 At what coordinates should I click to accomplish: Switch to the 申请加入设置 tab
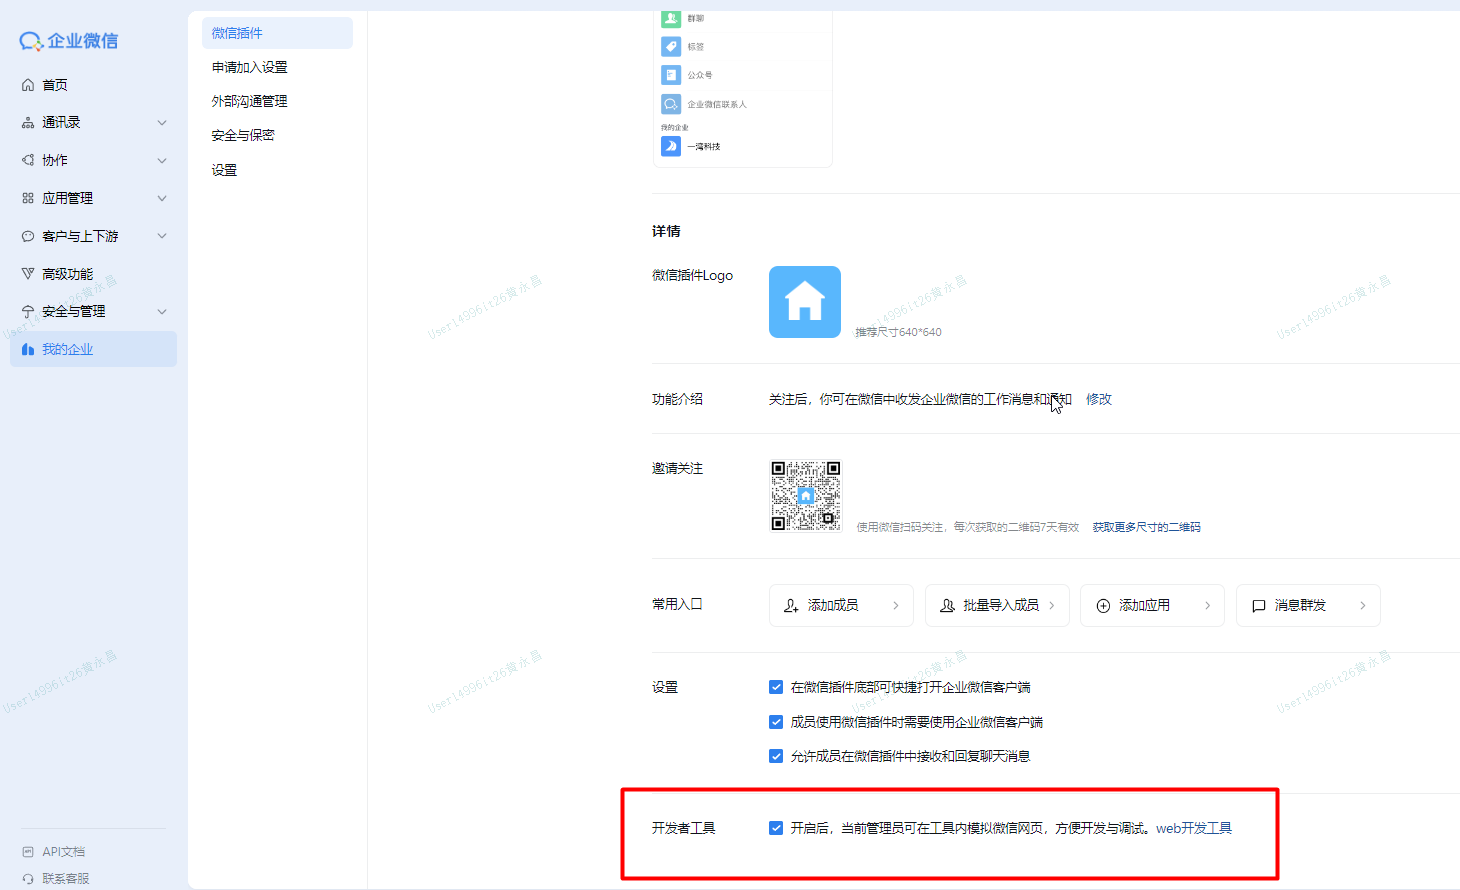point(247,67)
